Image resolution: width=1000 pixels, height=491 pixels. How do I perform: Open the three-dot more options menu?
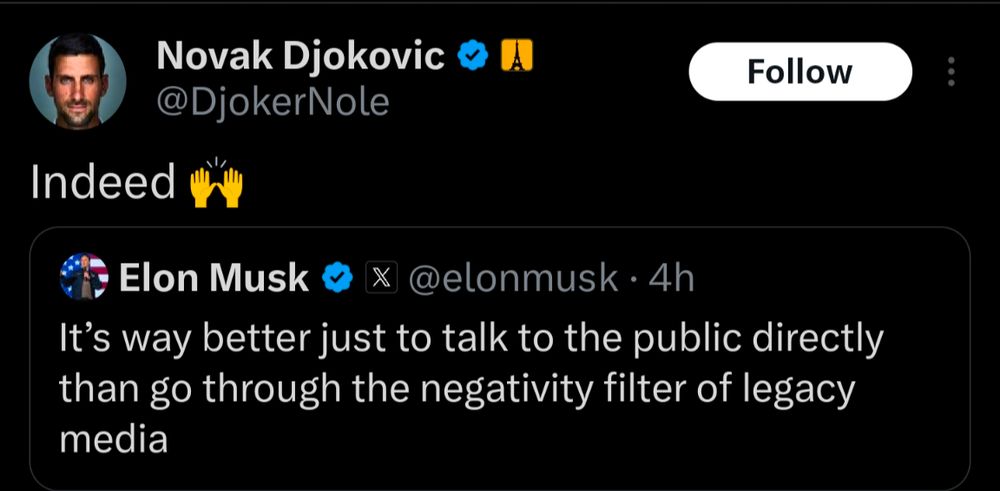point(950,72)
